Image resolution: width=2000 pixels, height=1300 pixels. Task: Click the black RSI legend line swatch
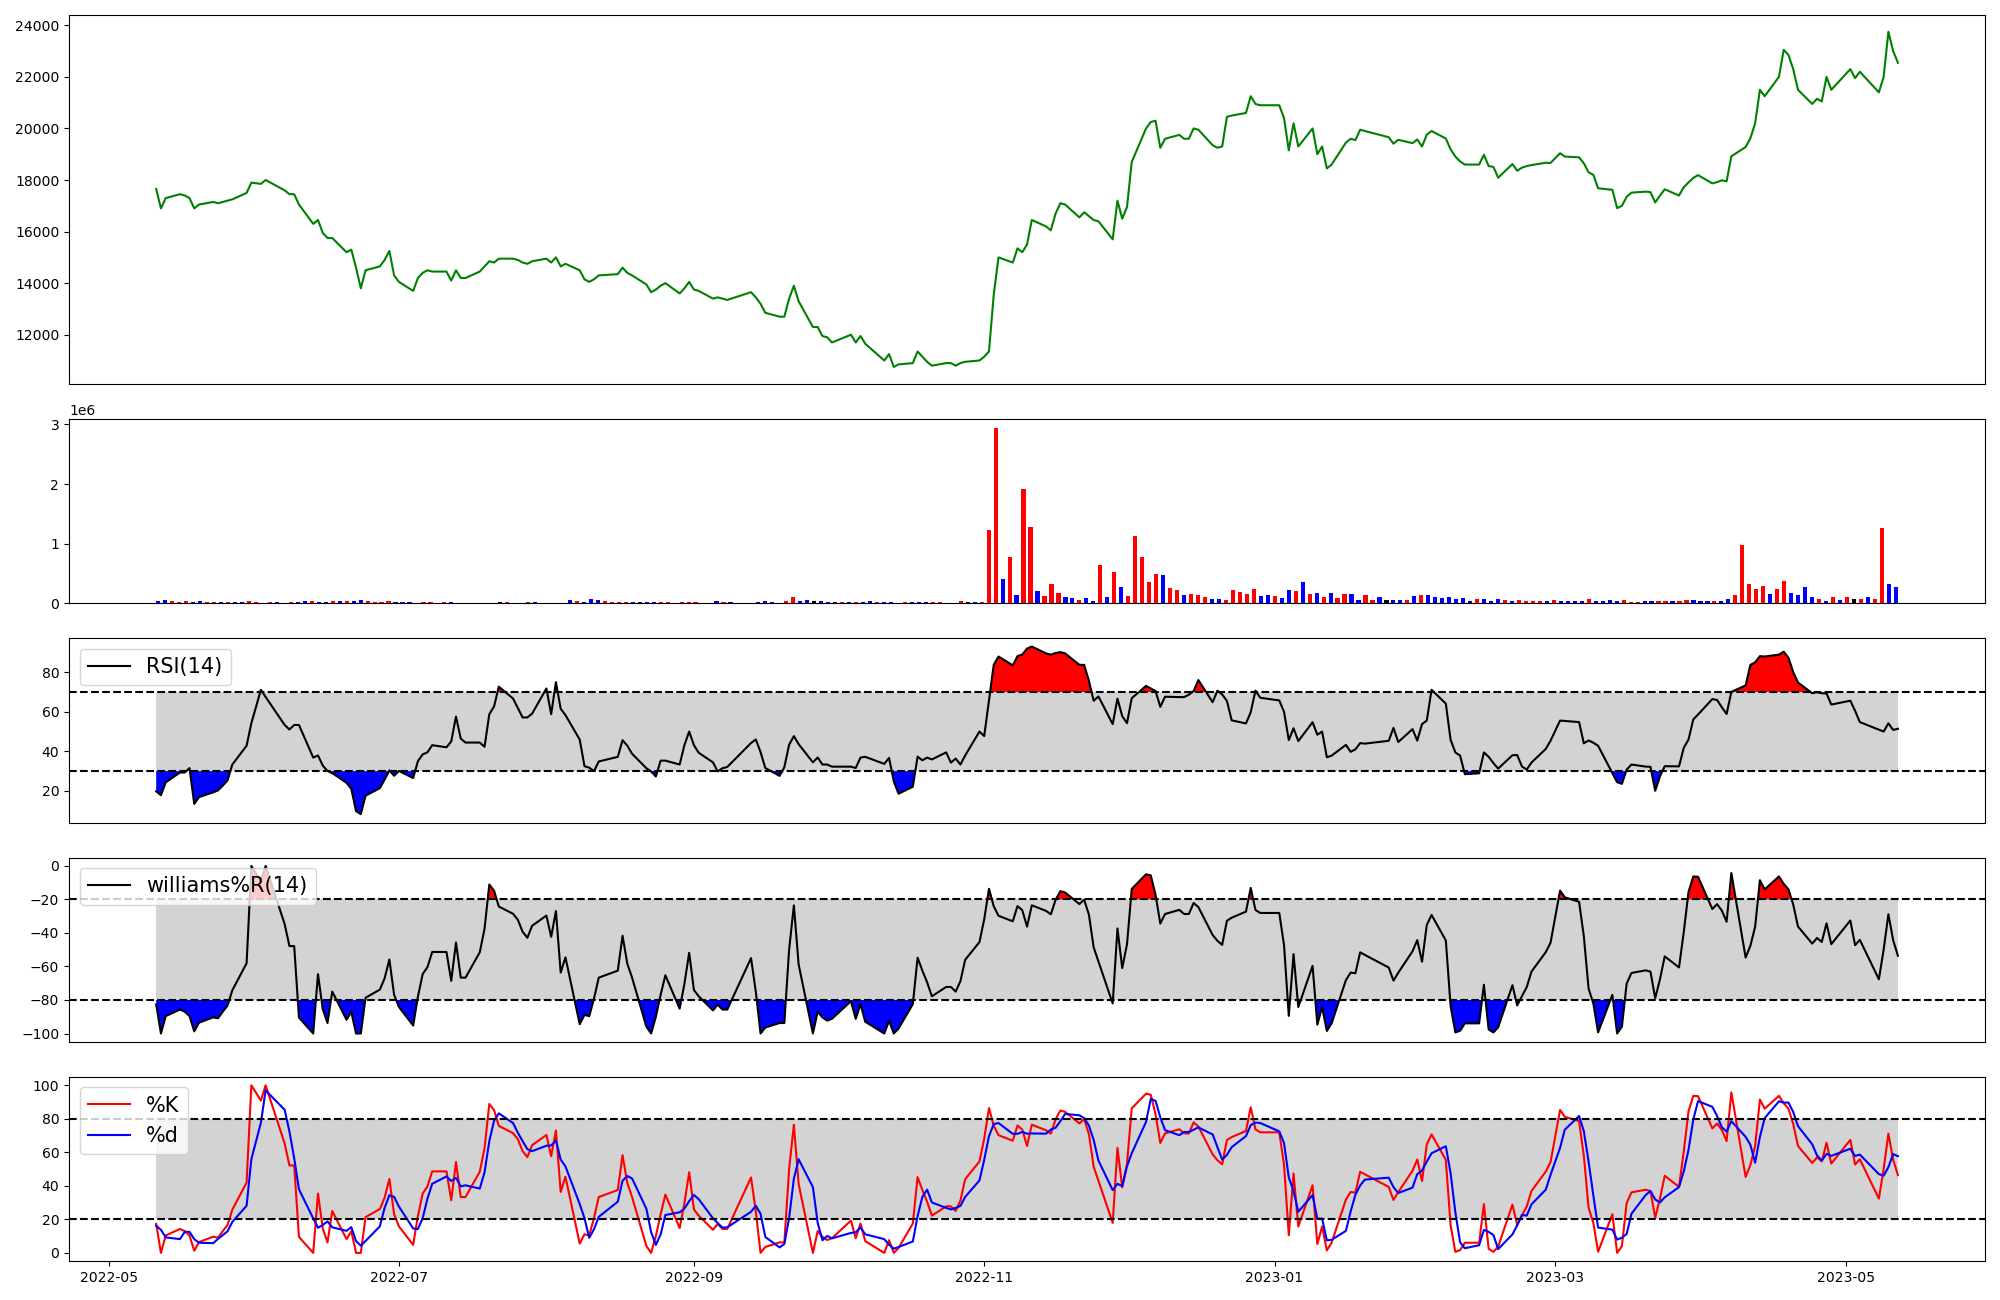(110, 666)
